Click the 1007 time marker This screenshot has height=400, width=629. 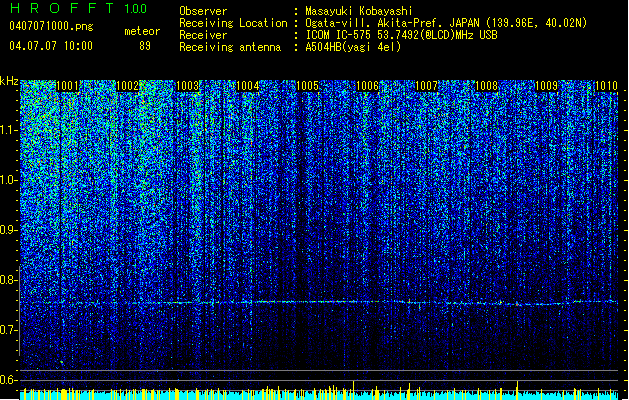426,86
